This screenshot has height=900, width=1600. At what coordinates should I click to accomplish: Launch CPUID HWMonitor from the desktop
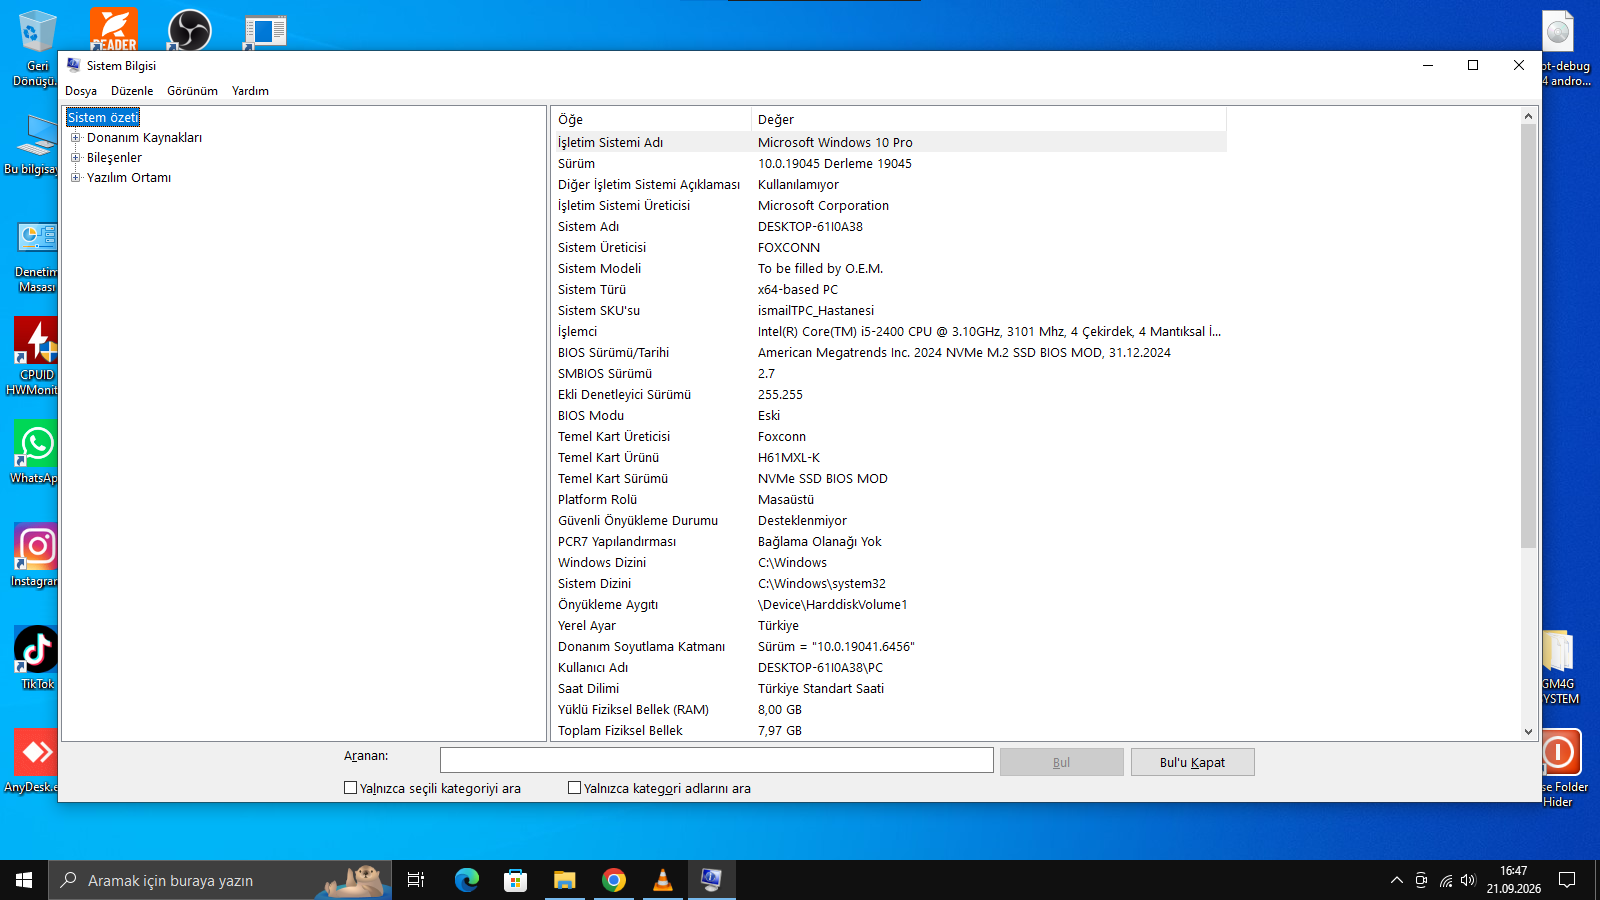(34, 355)
